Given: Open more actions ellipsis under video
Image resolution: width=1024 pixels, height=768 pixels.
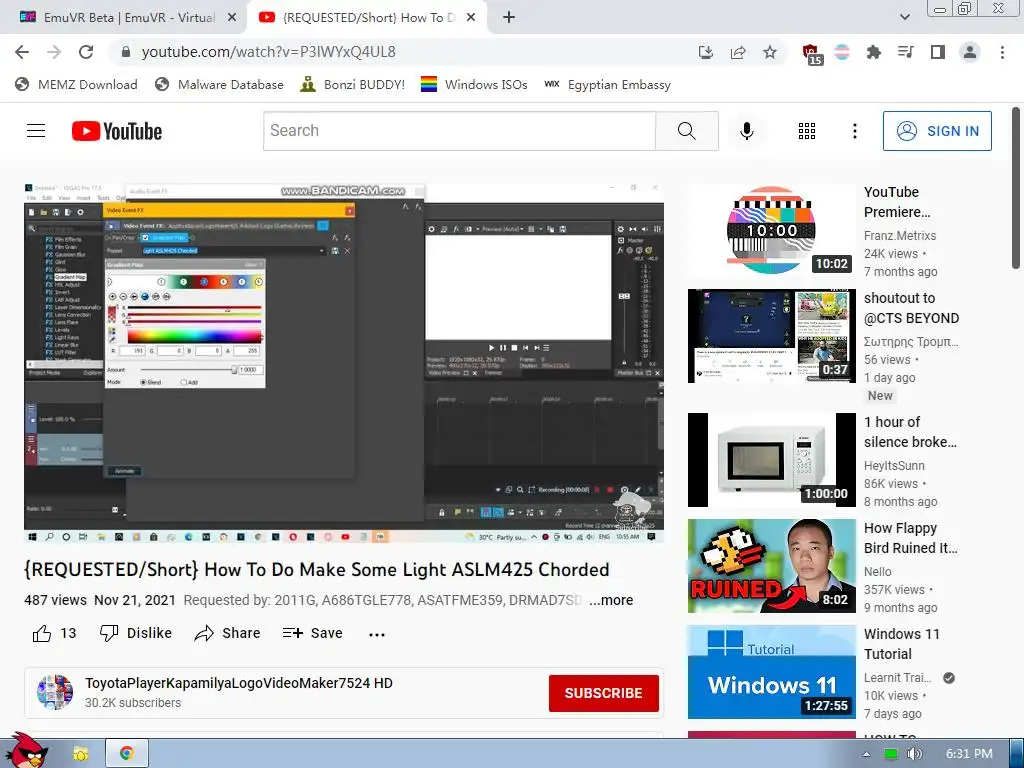Looking at the screenshot, I should 377,634.
